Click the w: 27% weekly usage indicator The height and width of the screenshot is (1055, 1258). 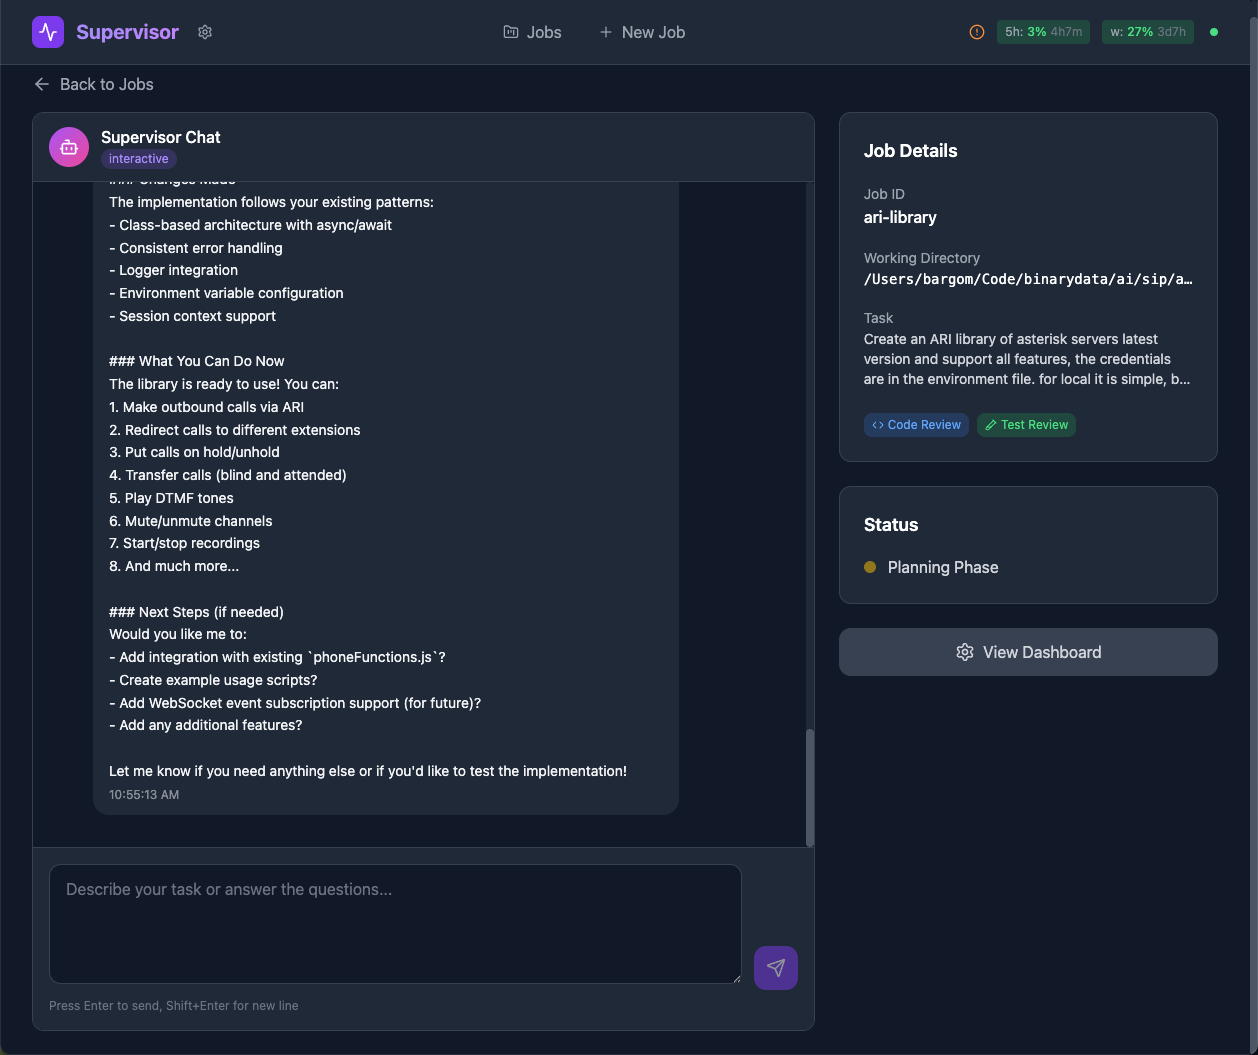coord(1147,32)
